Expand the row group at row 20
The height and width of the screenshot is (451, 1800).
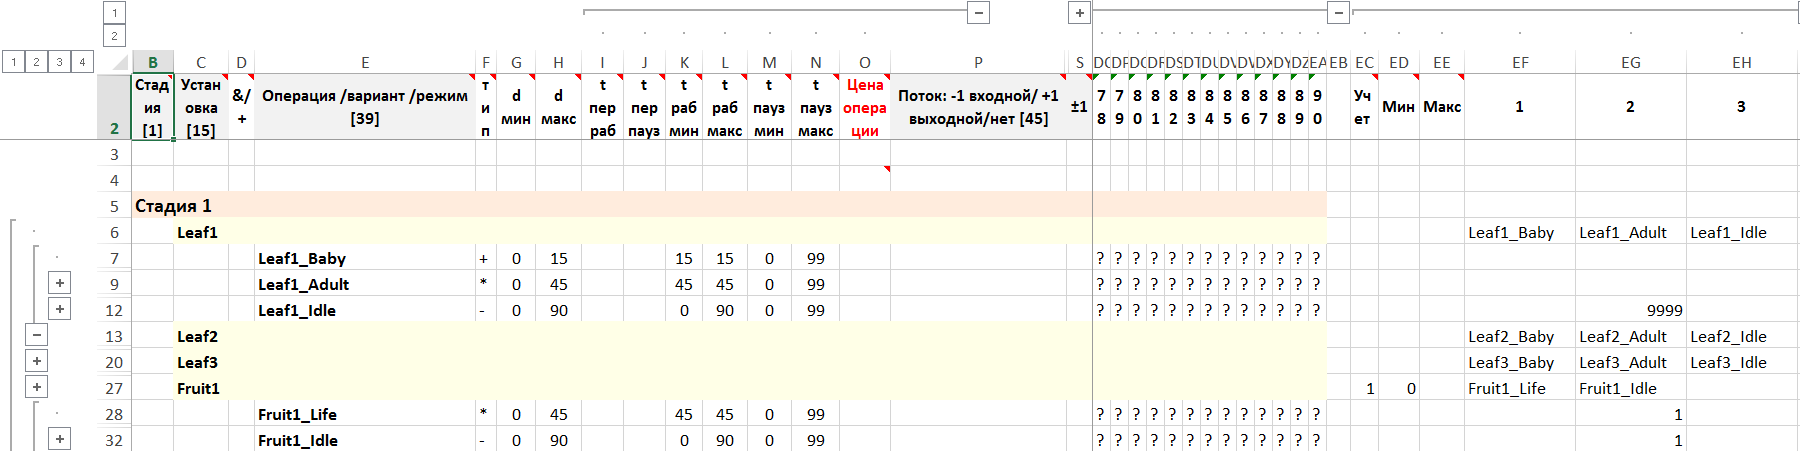pos(37,362)
